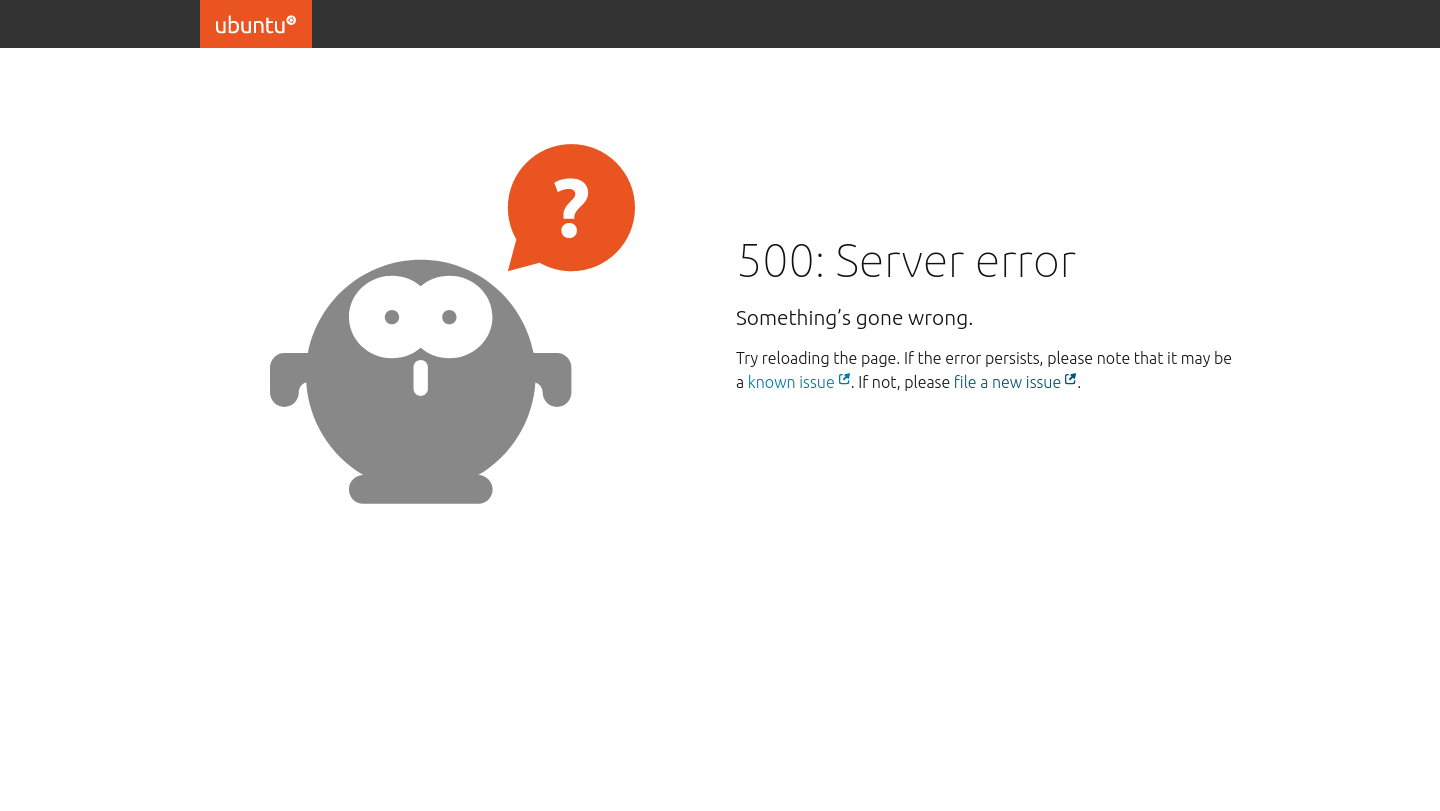
Task: Click the external-link icon after known issue
Action: 844,379
